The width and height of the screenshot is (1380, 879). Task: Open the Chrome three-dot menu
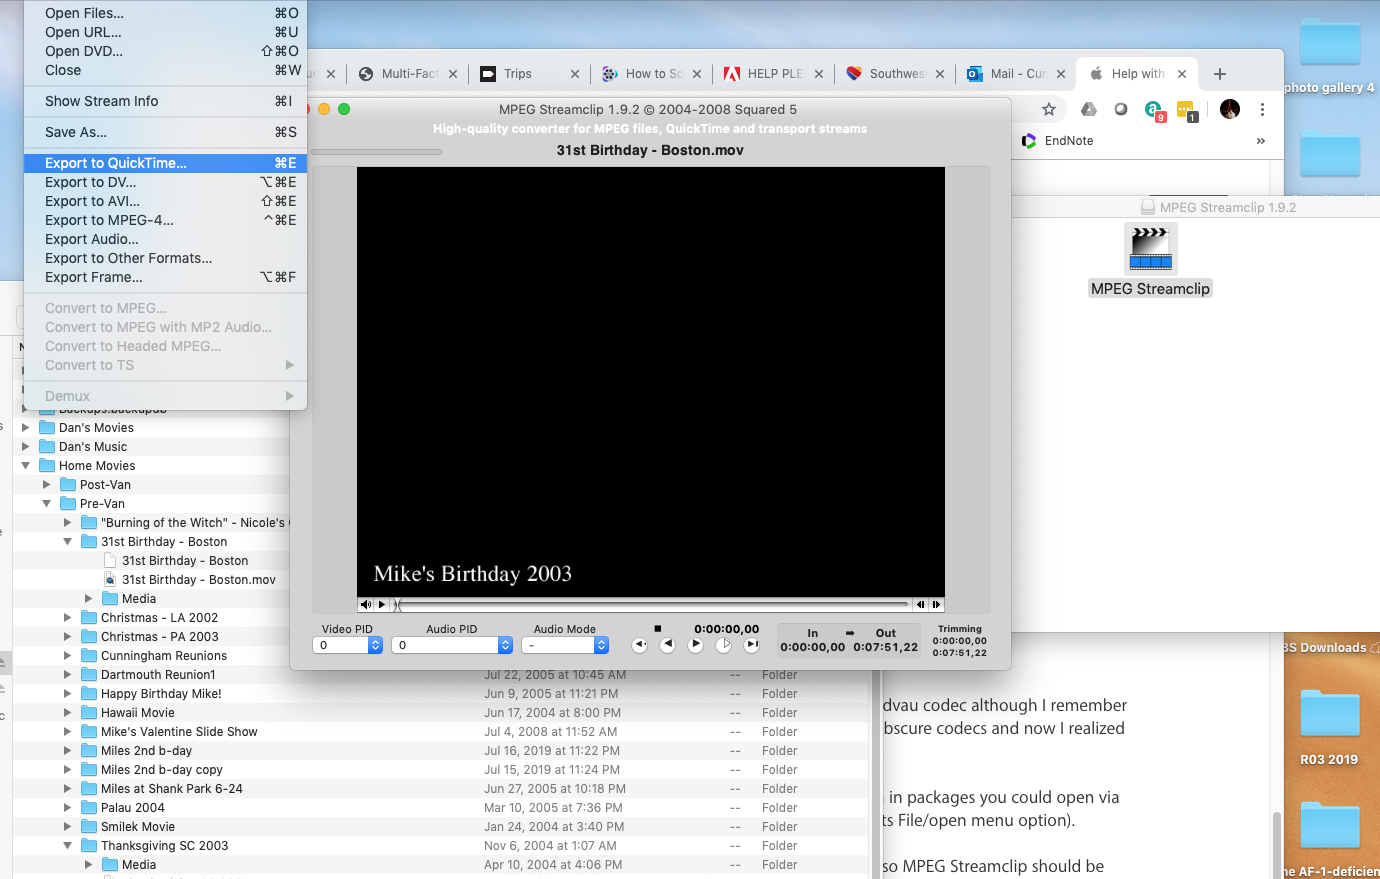[1262, 109]
